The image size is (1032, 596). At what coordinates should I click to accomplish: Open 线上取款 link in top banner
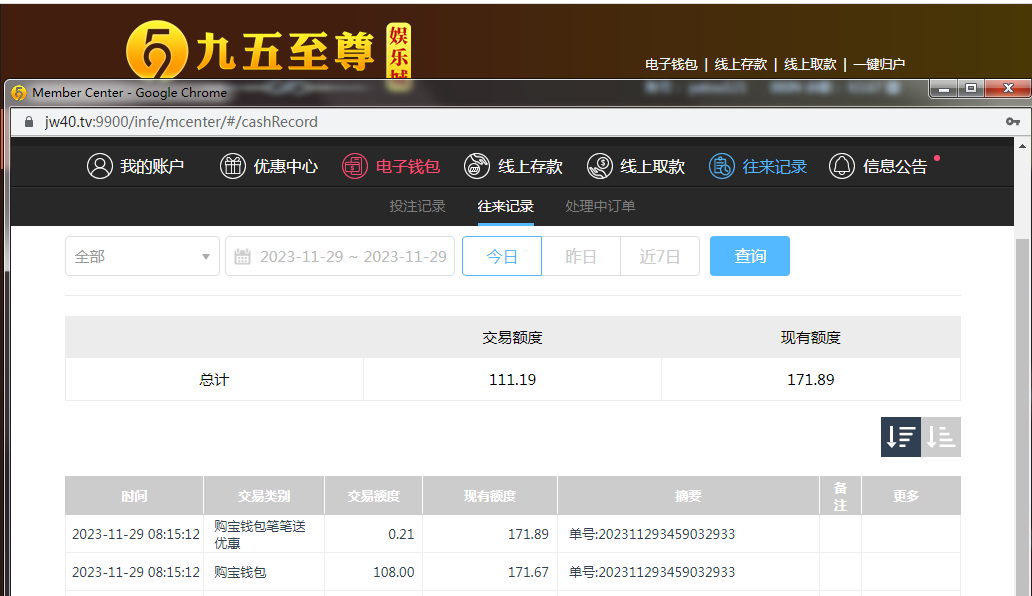click(x=810, y=64)
